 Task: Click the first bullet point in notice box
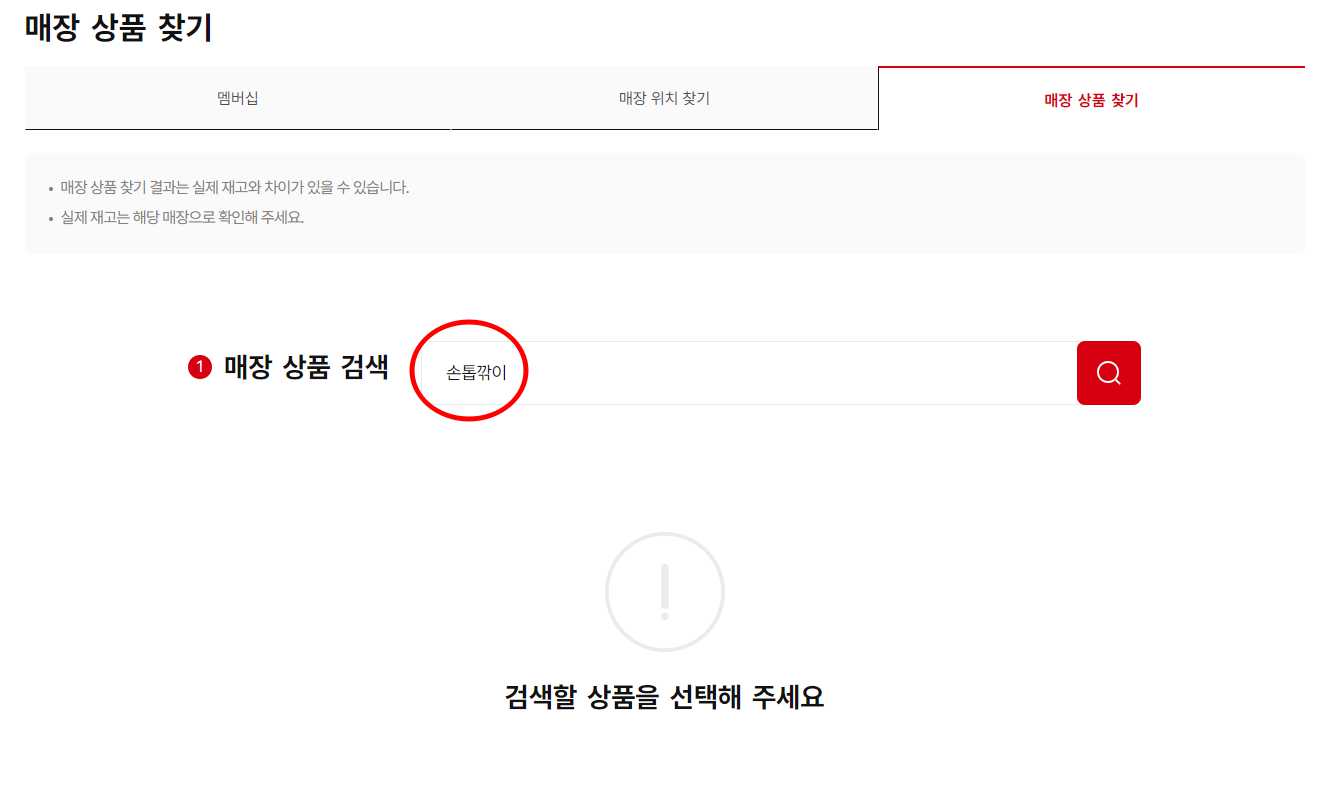coord(51,188)
